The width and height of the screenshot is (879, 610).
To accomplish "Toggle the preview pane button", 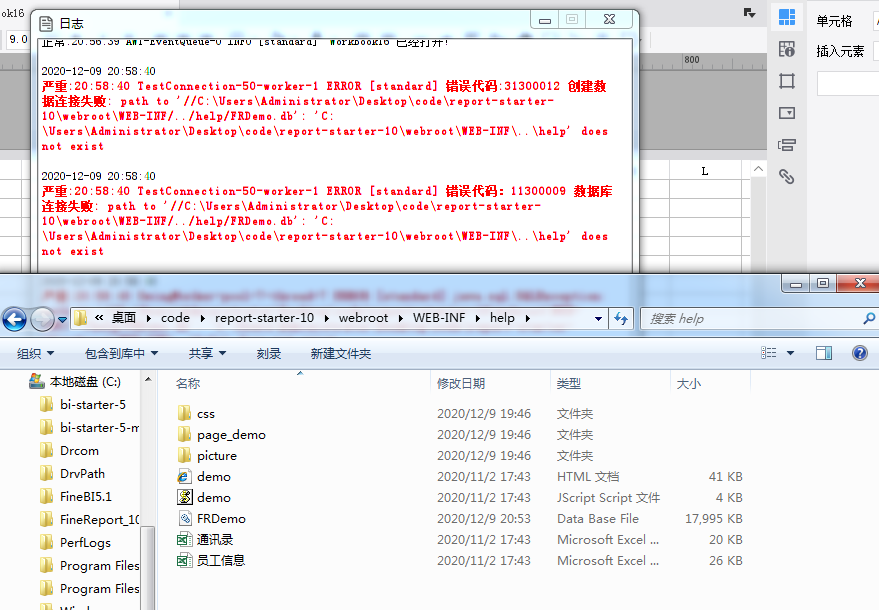I will pyautogui.click(x=824, y=353).
